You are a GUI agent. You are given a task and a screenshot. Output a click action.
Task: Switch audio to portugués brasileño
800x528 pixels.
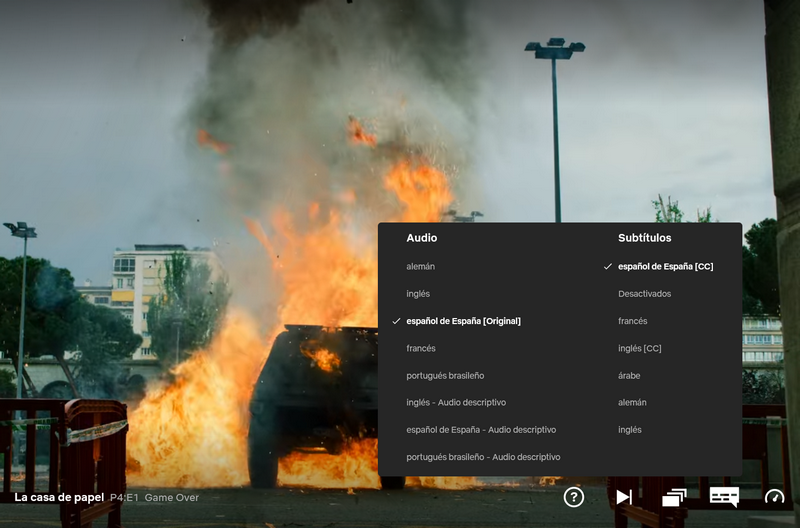click(x=445, y=375)
